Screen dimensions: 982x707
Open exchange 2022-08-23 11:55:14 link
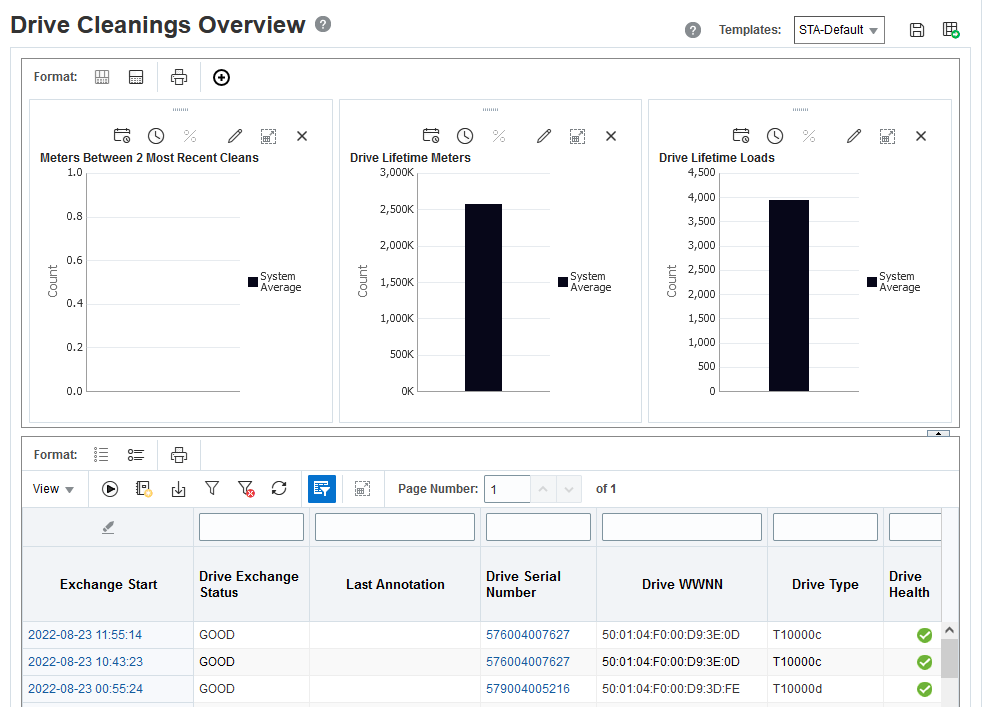coord(85,635)
